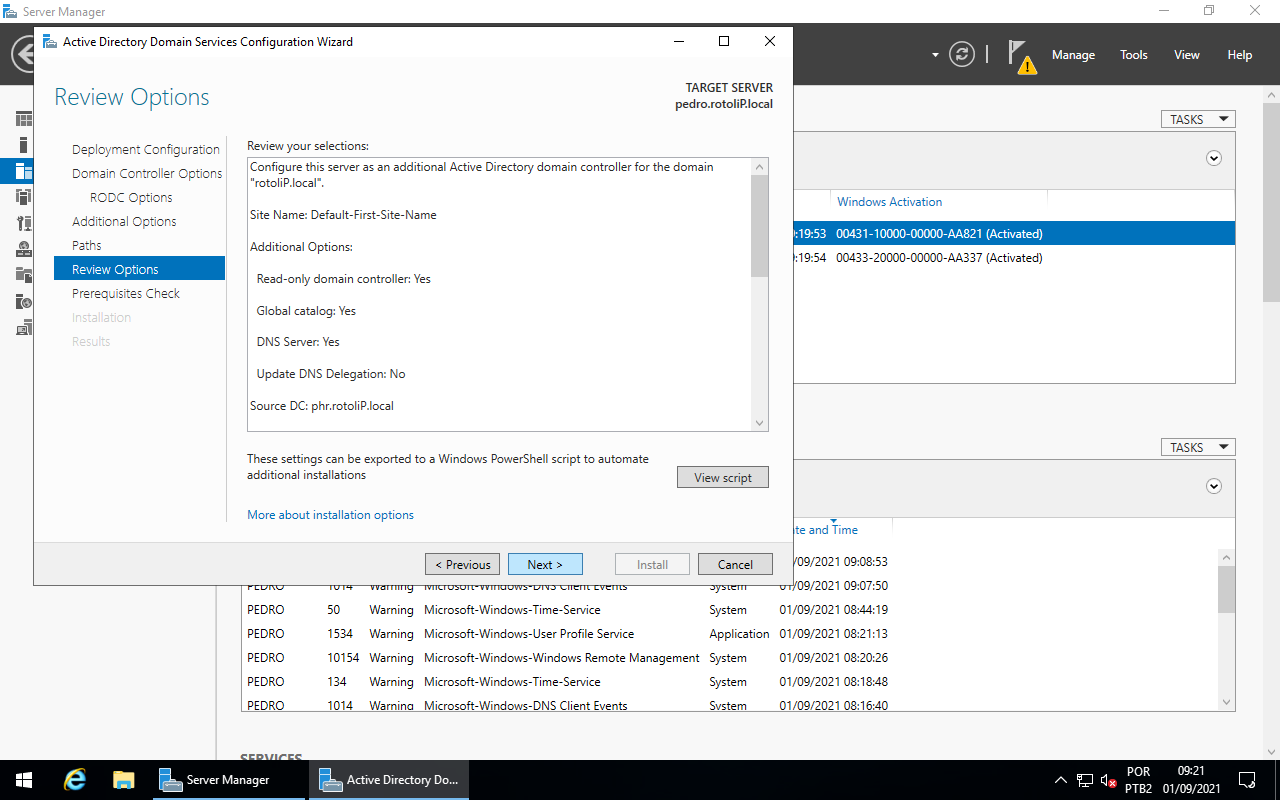The image size is (1280, 800).
Task: Click the review selections scrollbar down arrow
Action: click(x=759, y=421)
